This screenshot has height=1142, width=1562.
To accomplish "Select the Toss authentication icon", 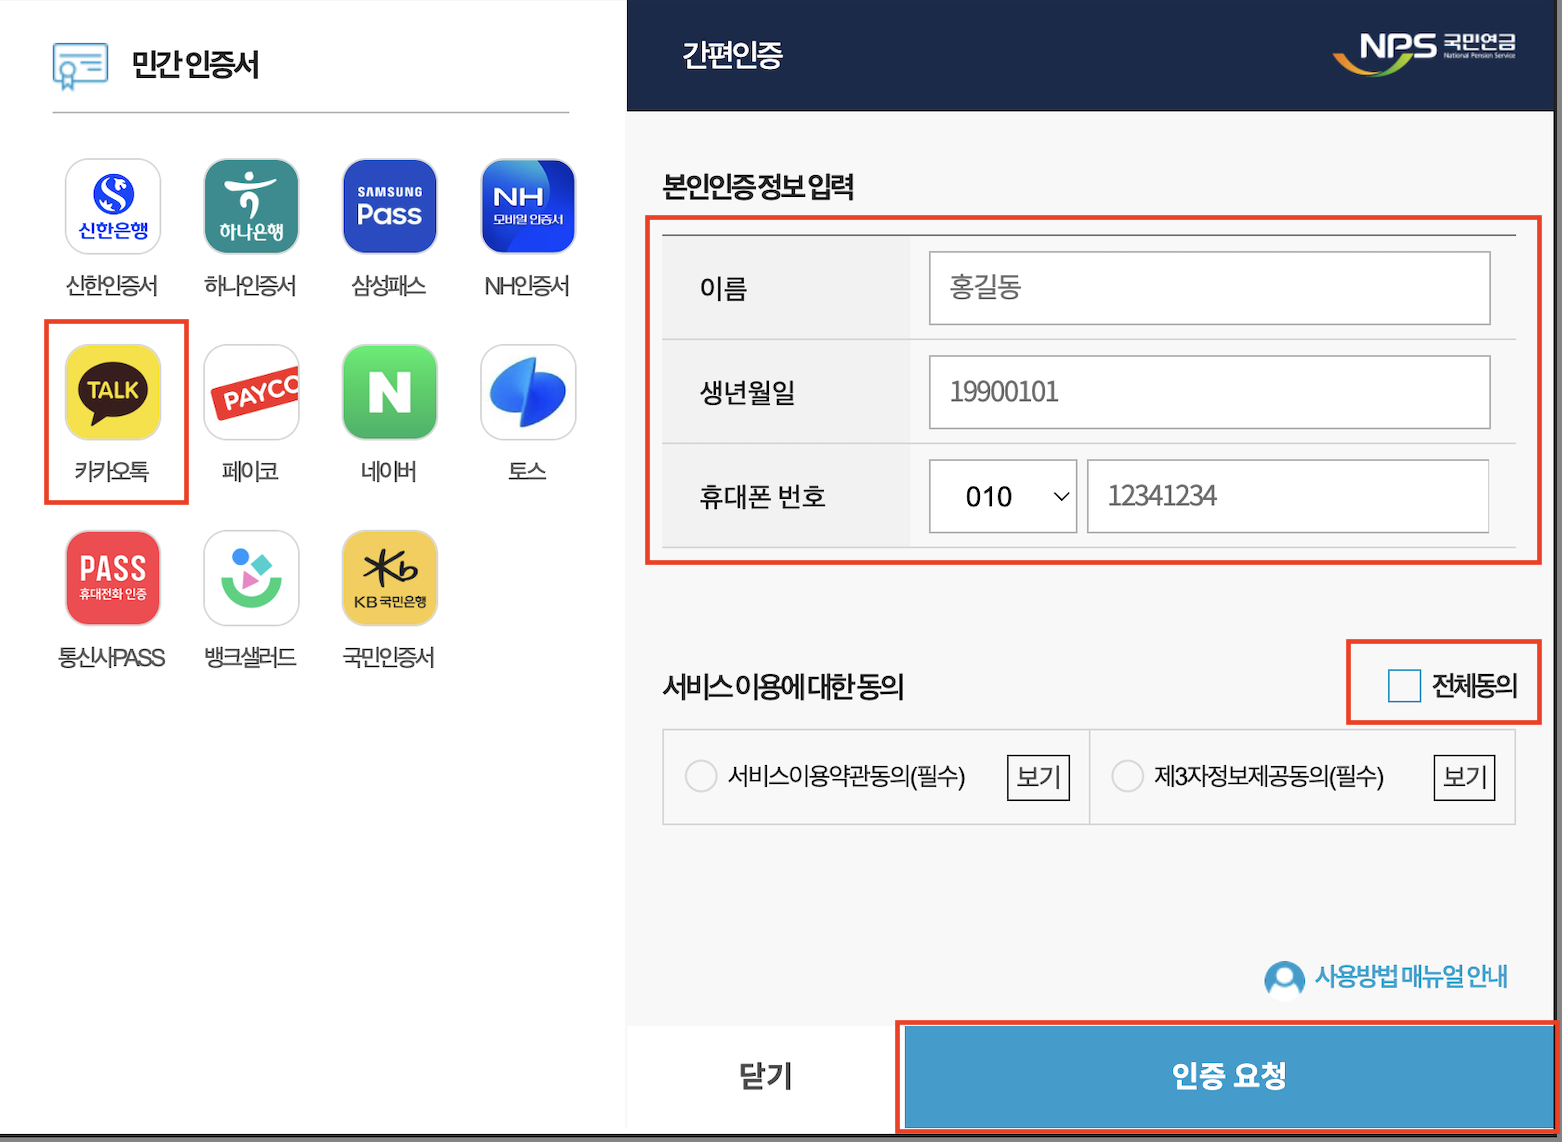I will pyautogui.click(x=527, y=392).
